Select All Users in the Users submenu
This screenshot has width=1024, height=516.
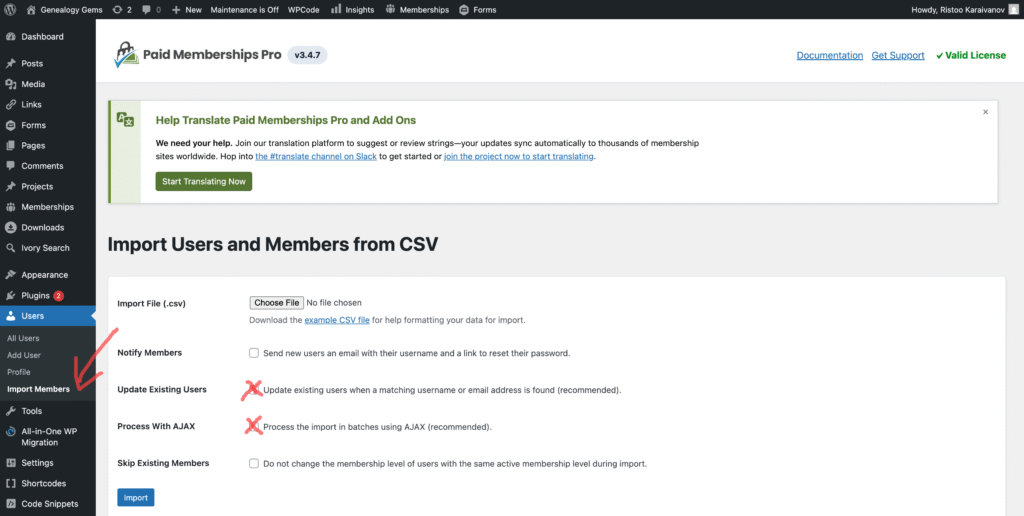click(x=23, y=338)
